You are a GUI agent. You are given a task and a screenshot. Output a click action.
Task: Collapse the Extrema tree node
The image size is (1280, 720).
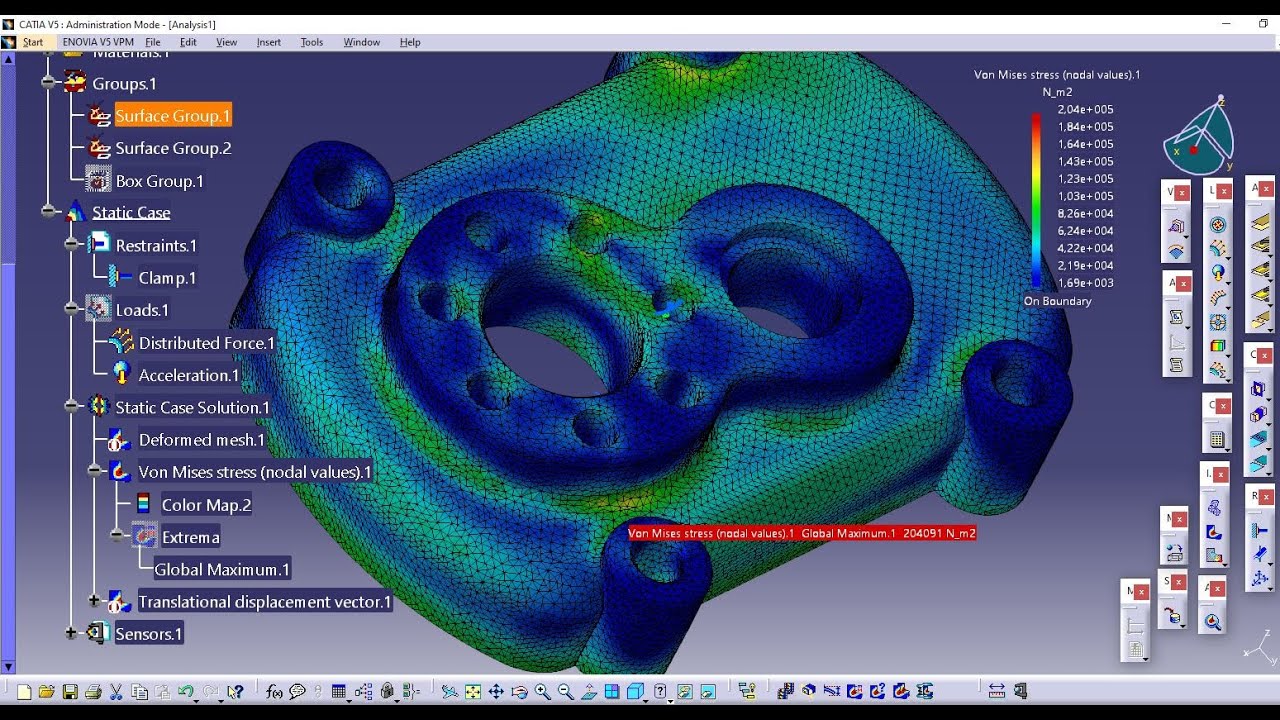pos(117,537)
